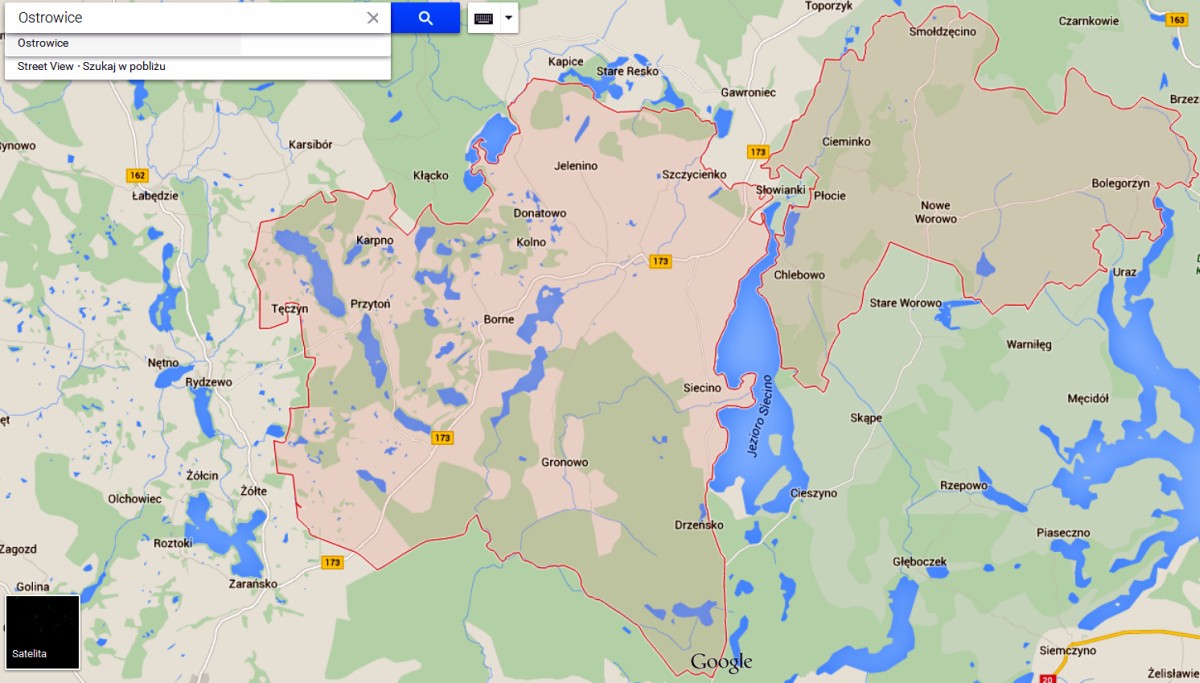Click the Gawroniec town label
The image size is (1200, 683).
748,92
